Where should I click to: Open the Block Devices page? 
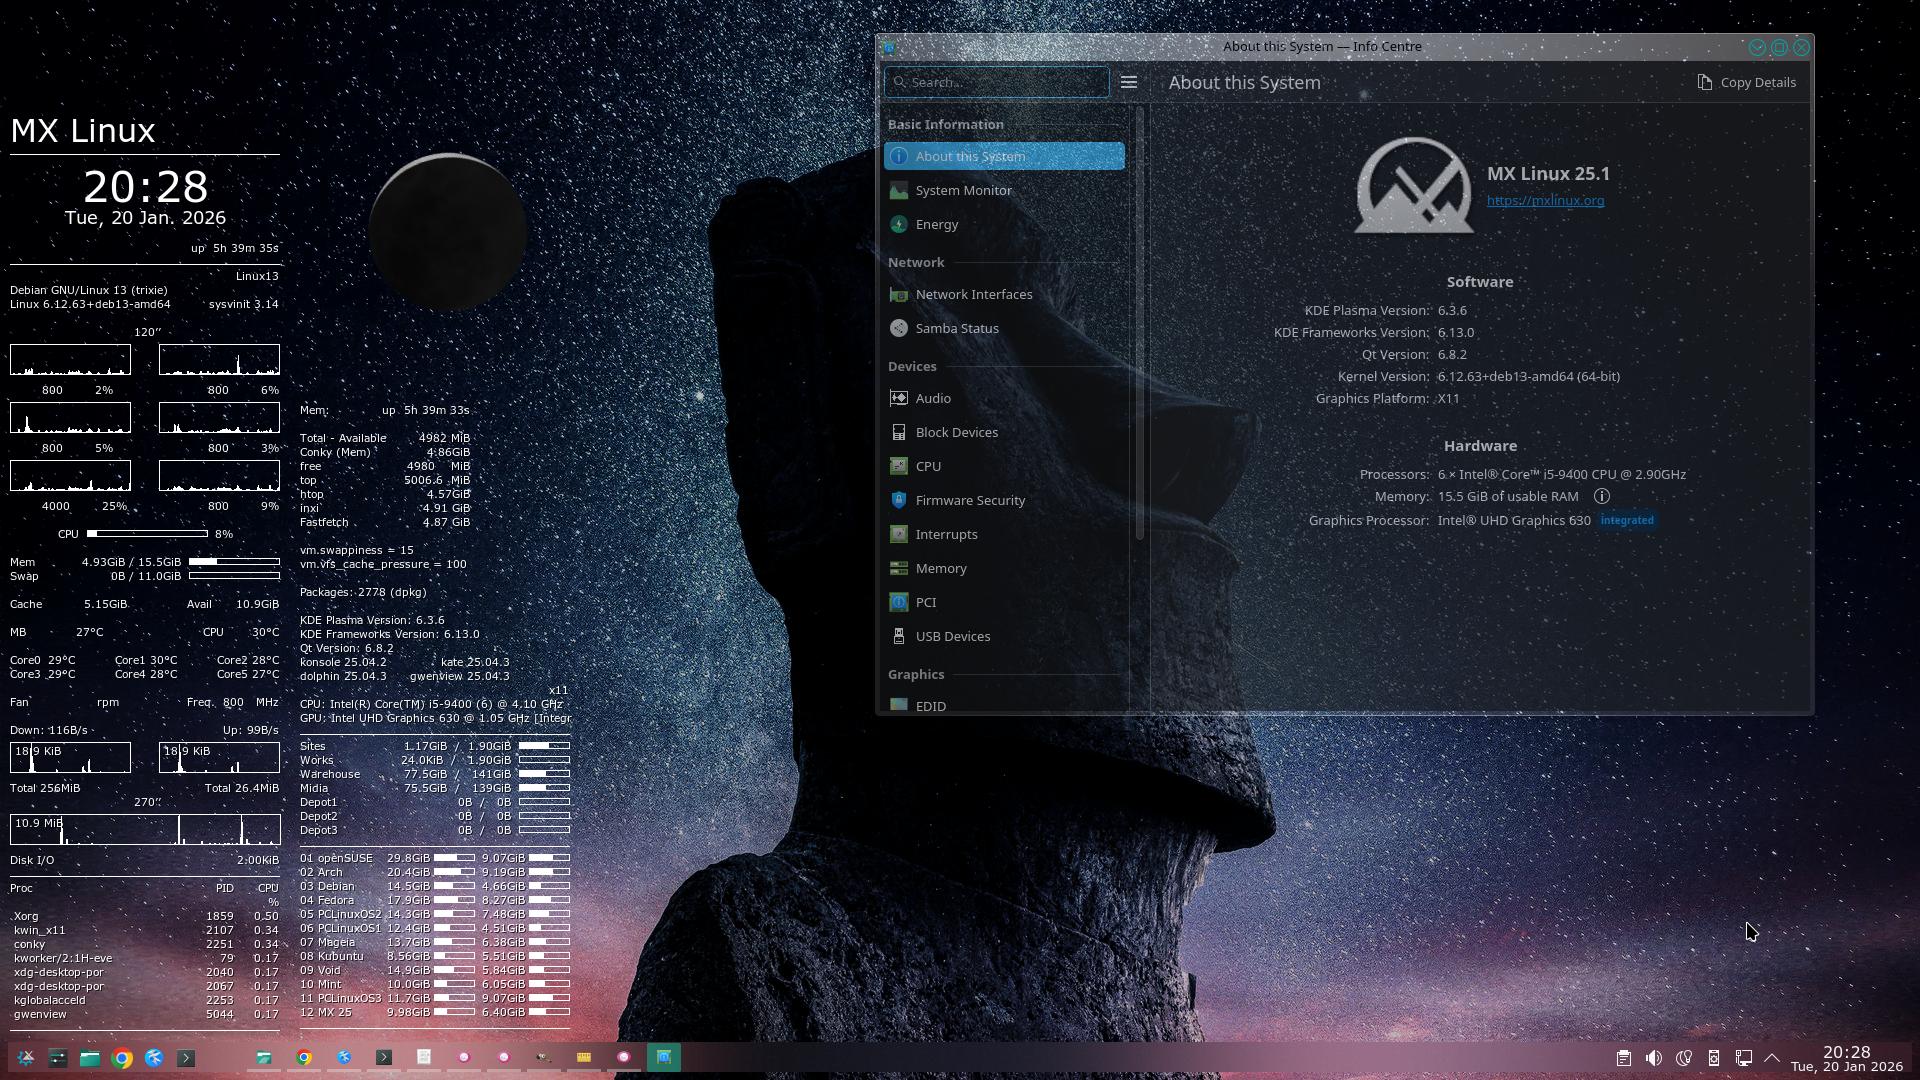click(956, 432)
